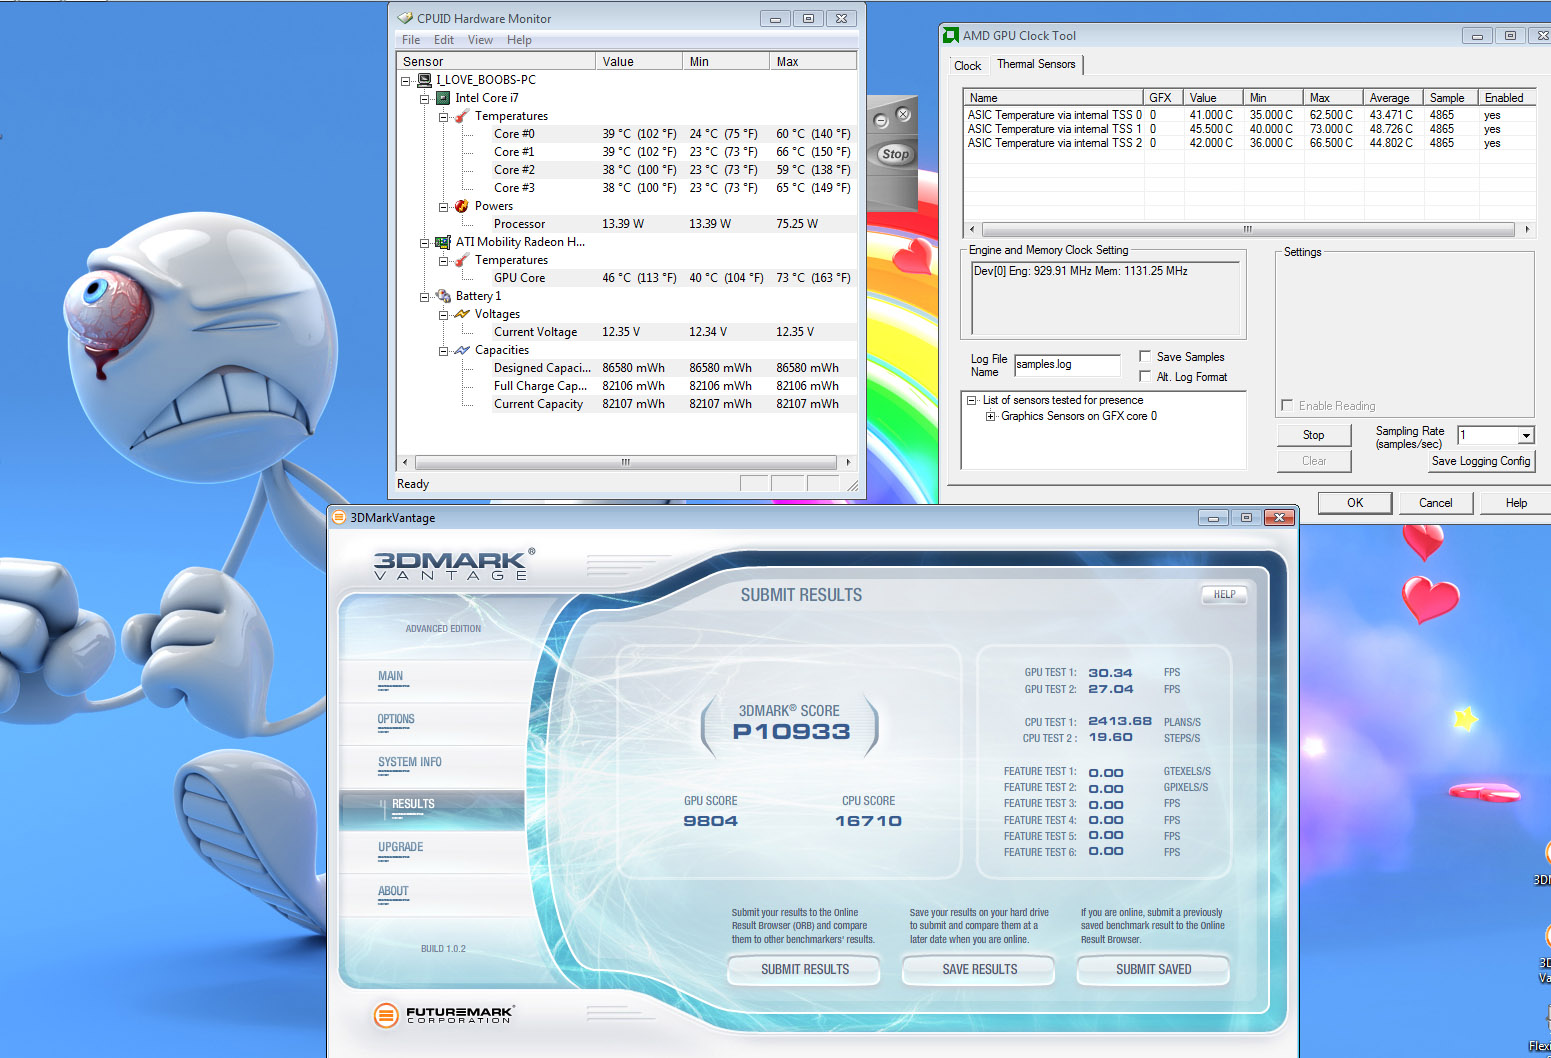Select the Thermal Sensors tab
Screen dimensions: 1551x1058
coord(1036,64)
